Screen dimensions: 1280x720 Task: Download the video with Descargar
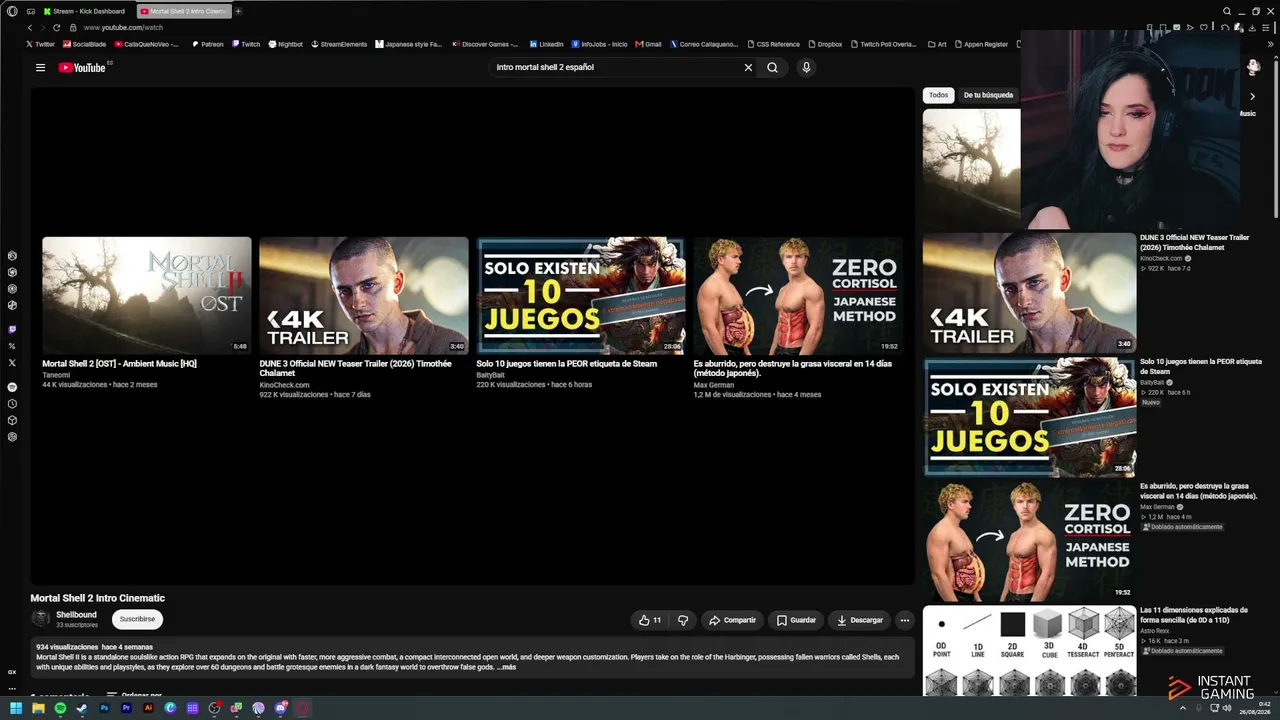coord(860,620)
